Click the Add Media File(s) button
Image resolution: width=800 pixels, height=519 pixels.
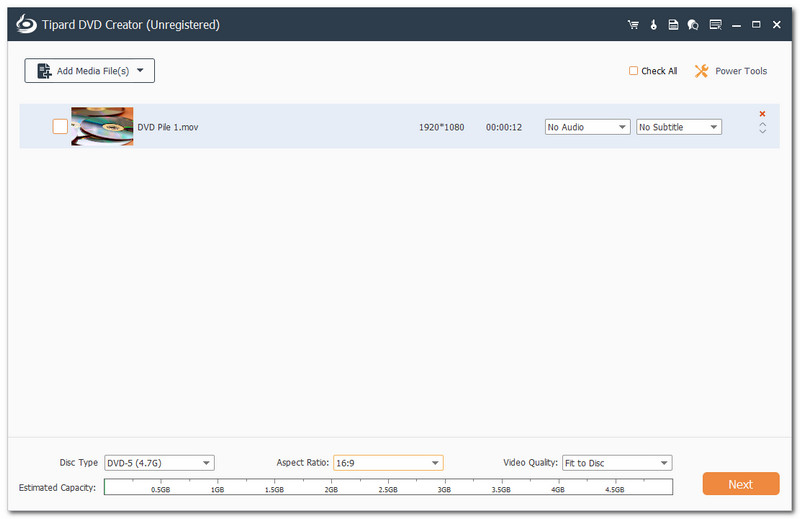coord(89,70)
